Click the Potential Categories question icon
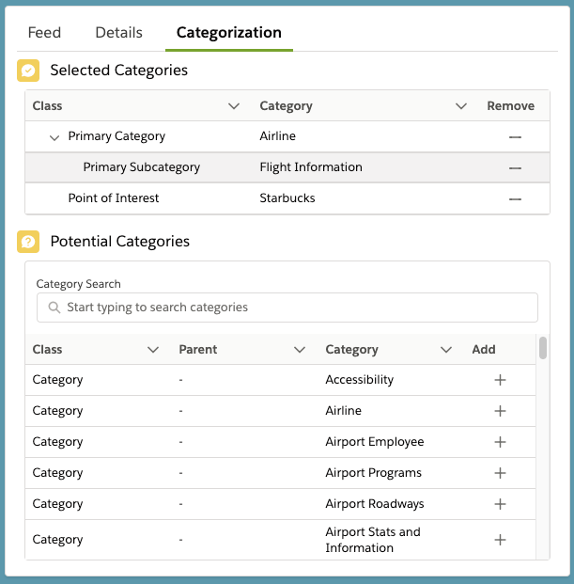 click(28, 241)
